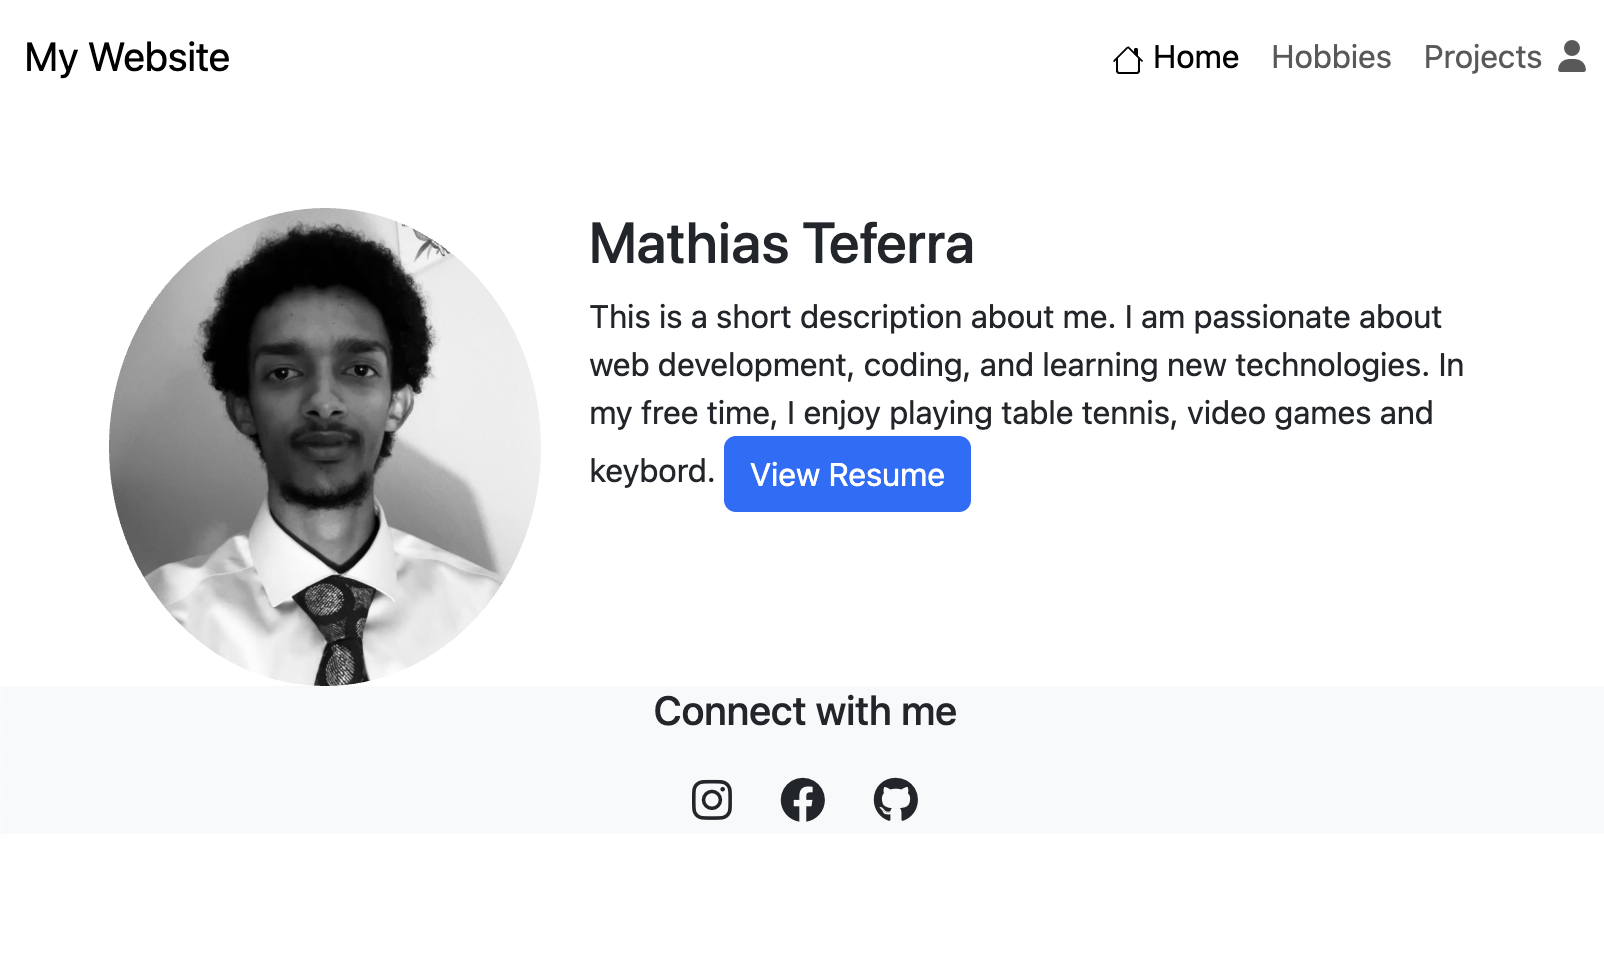Click the line starting my free time

point(1010,413)
